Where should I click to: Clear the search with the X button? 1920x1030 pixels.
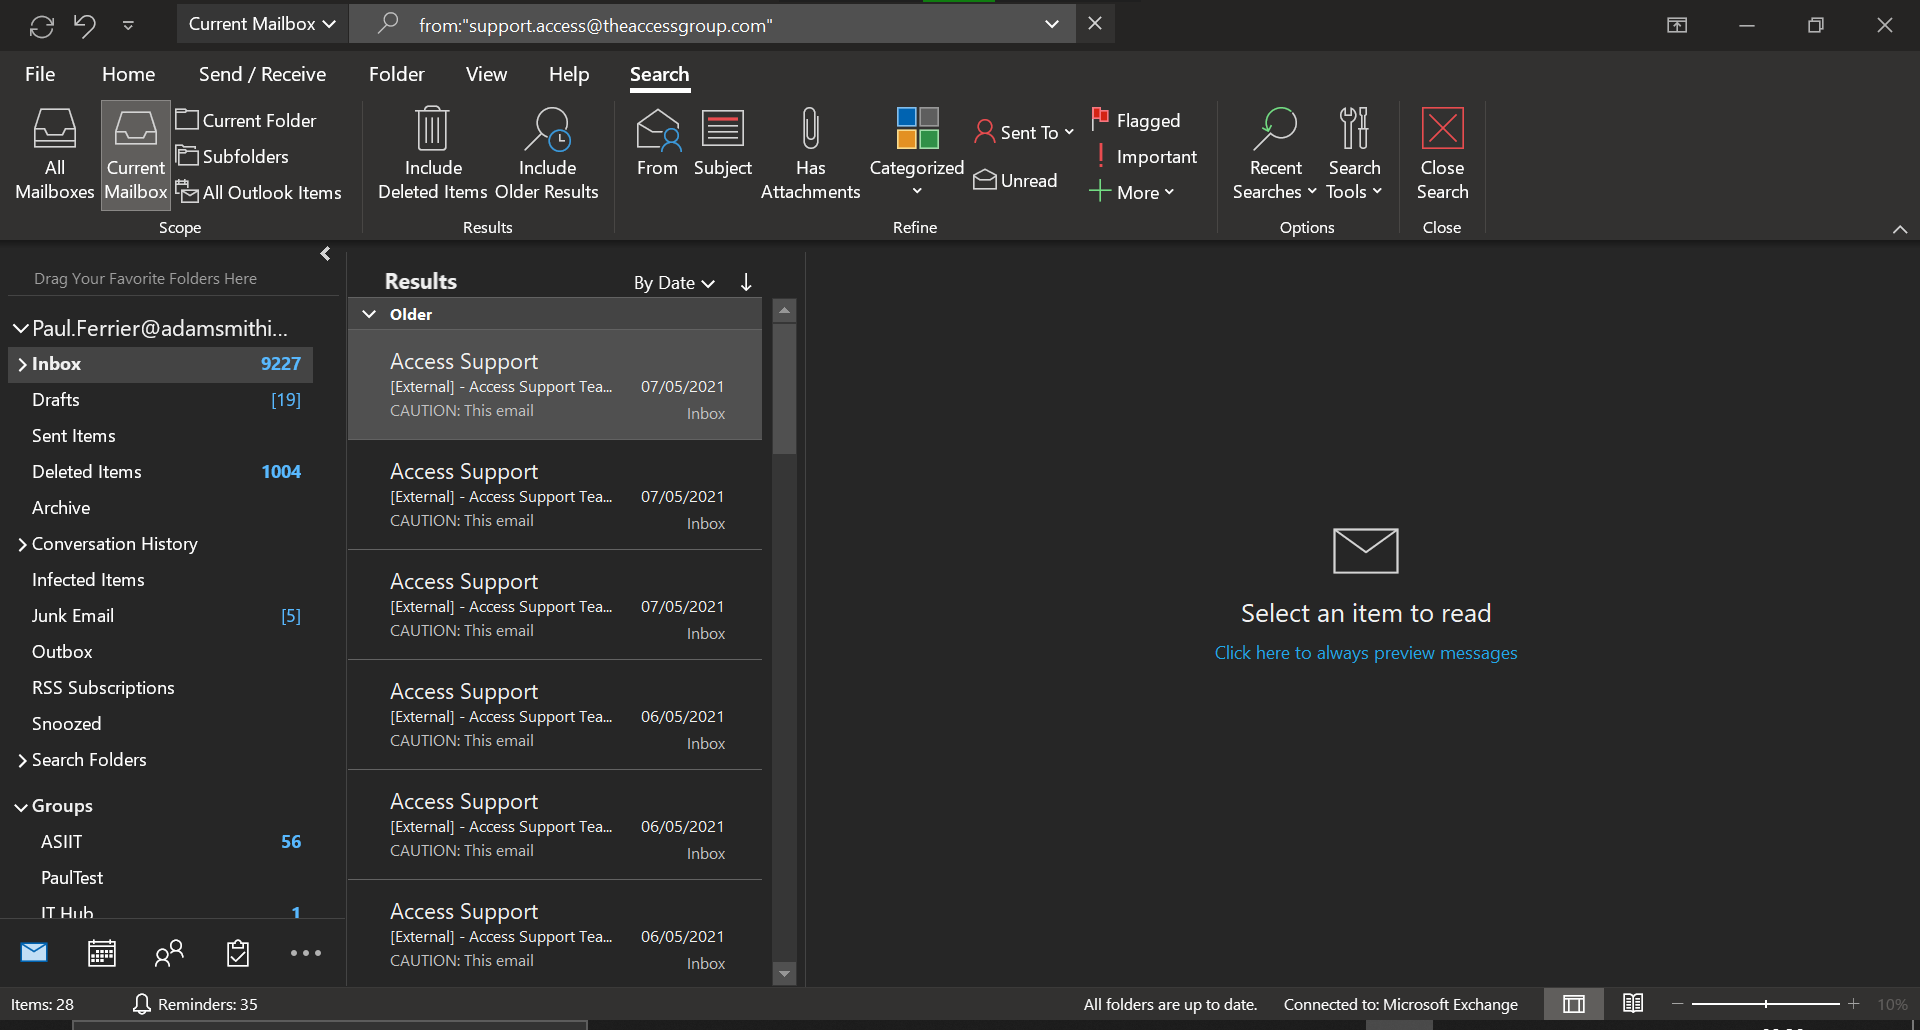(1095, 23)
